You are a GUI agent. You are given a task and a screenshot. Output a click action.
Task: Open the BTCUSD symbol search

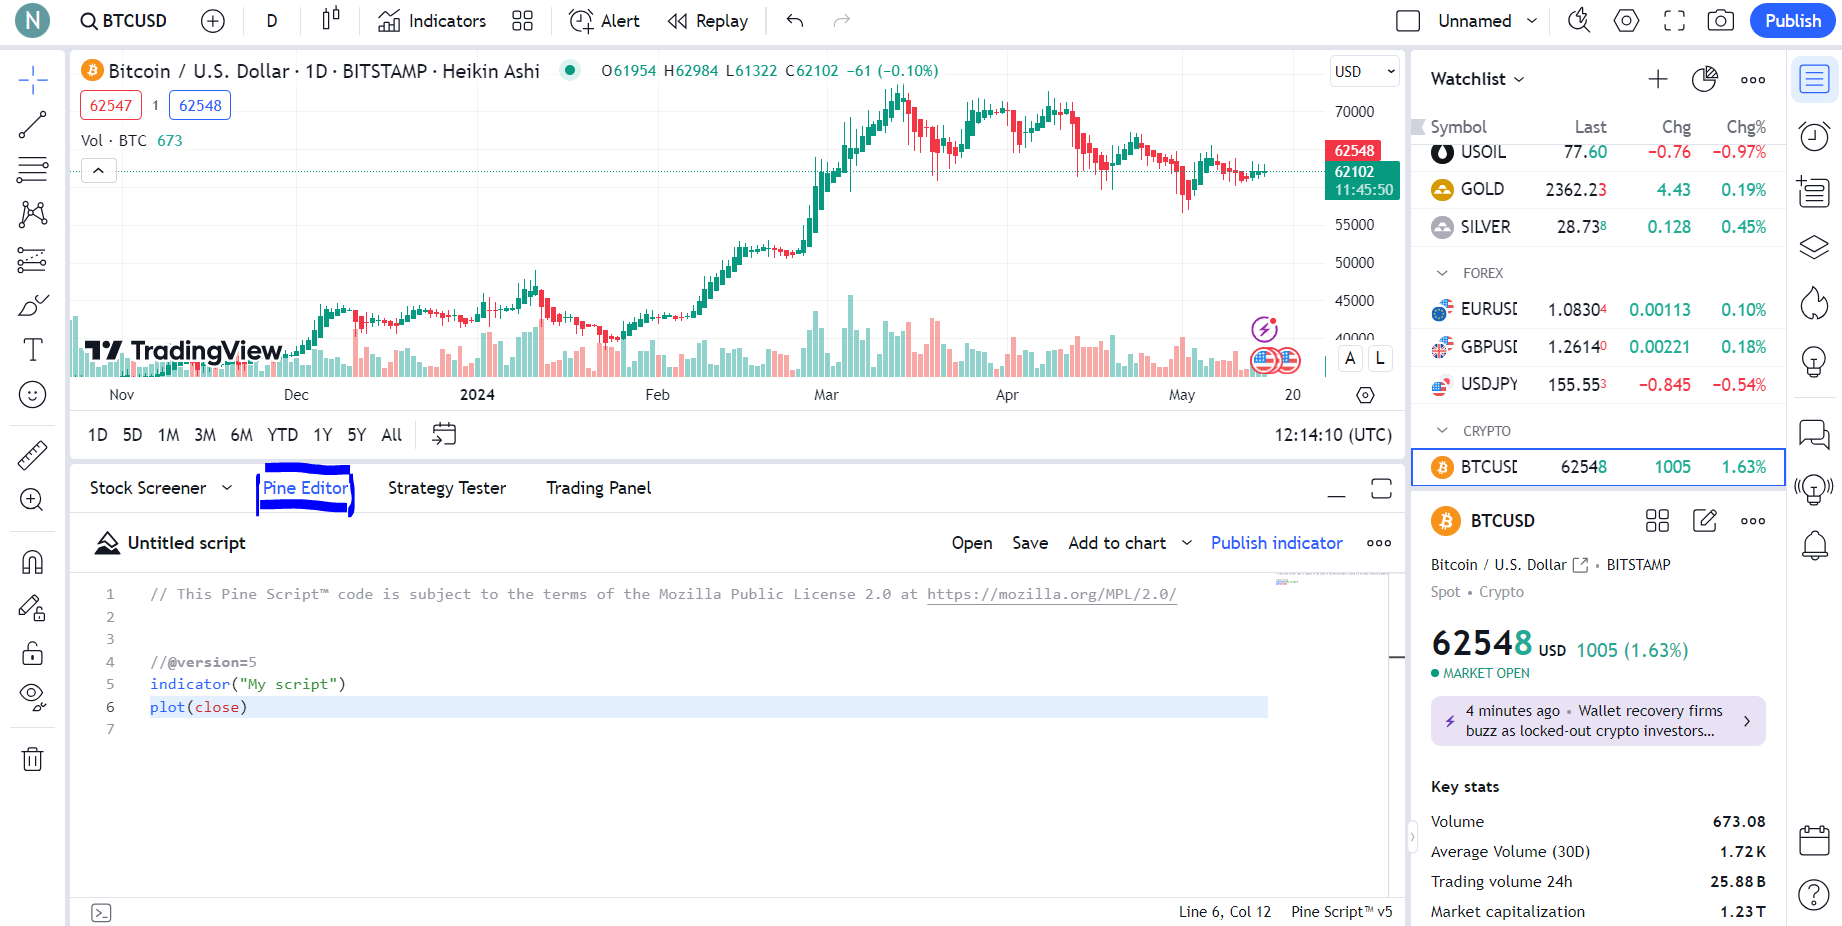pos(124,21)
